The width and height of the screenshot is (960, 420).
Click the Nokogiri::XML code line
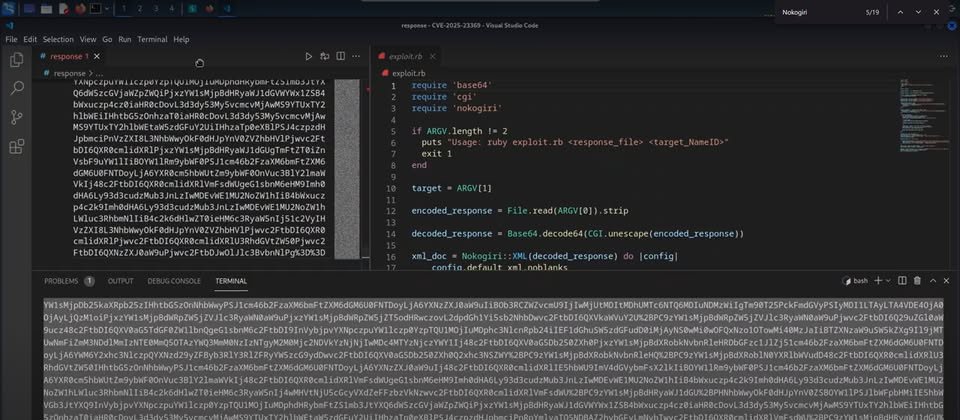(545, 257)
